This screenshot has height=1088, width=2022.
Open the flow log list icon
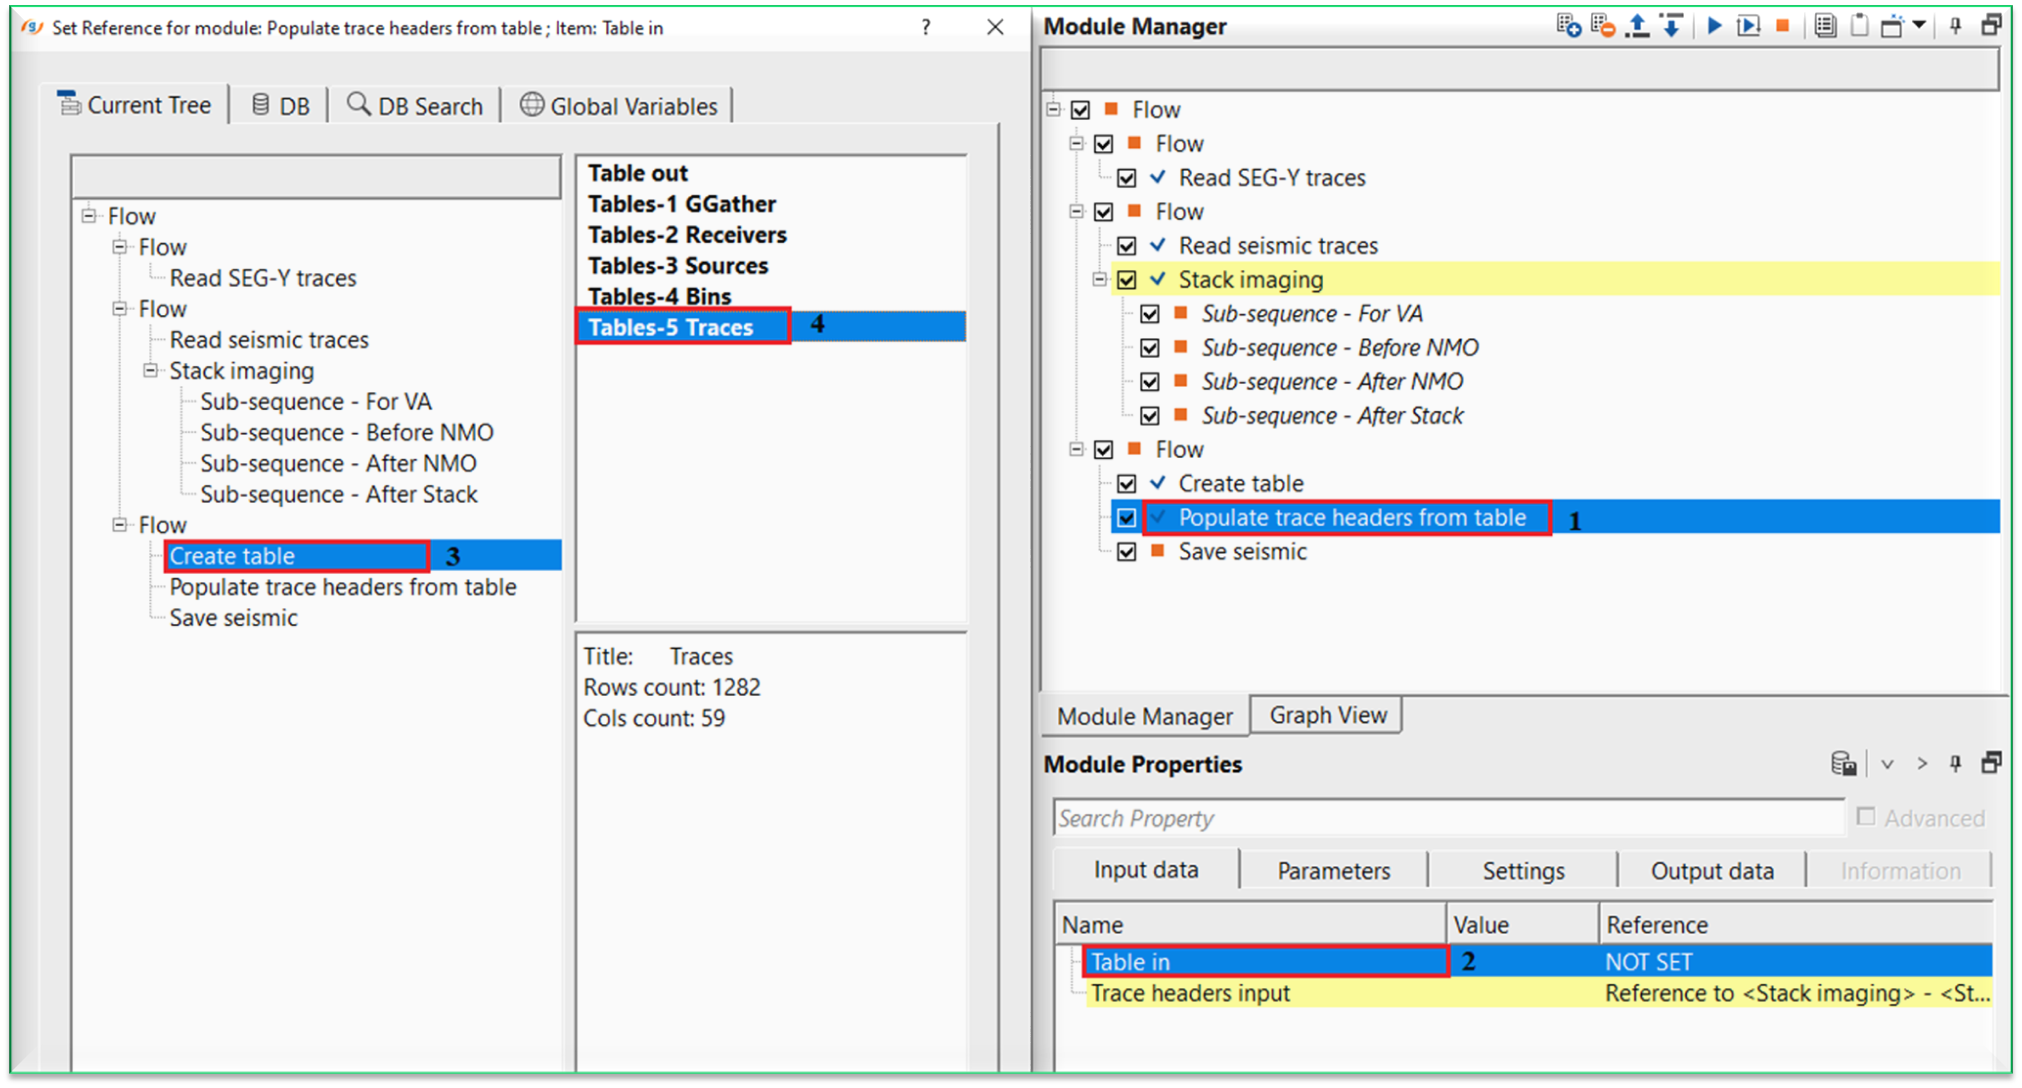(1824, 26)
